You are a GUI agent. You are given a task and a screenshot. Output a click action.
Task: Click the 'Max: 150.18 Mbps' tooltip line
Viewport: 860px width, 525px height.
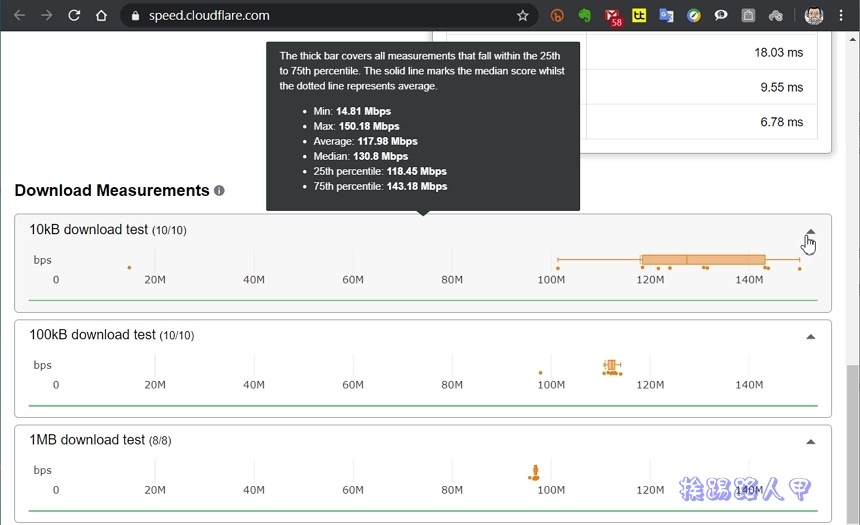(x=356, y=126)
